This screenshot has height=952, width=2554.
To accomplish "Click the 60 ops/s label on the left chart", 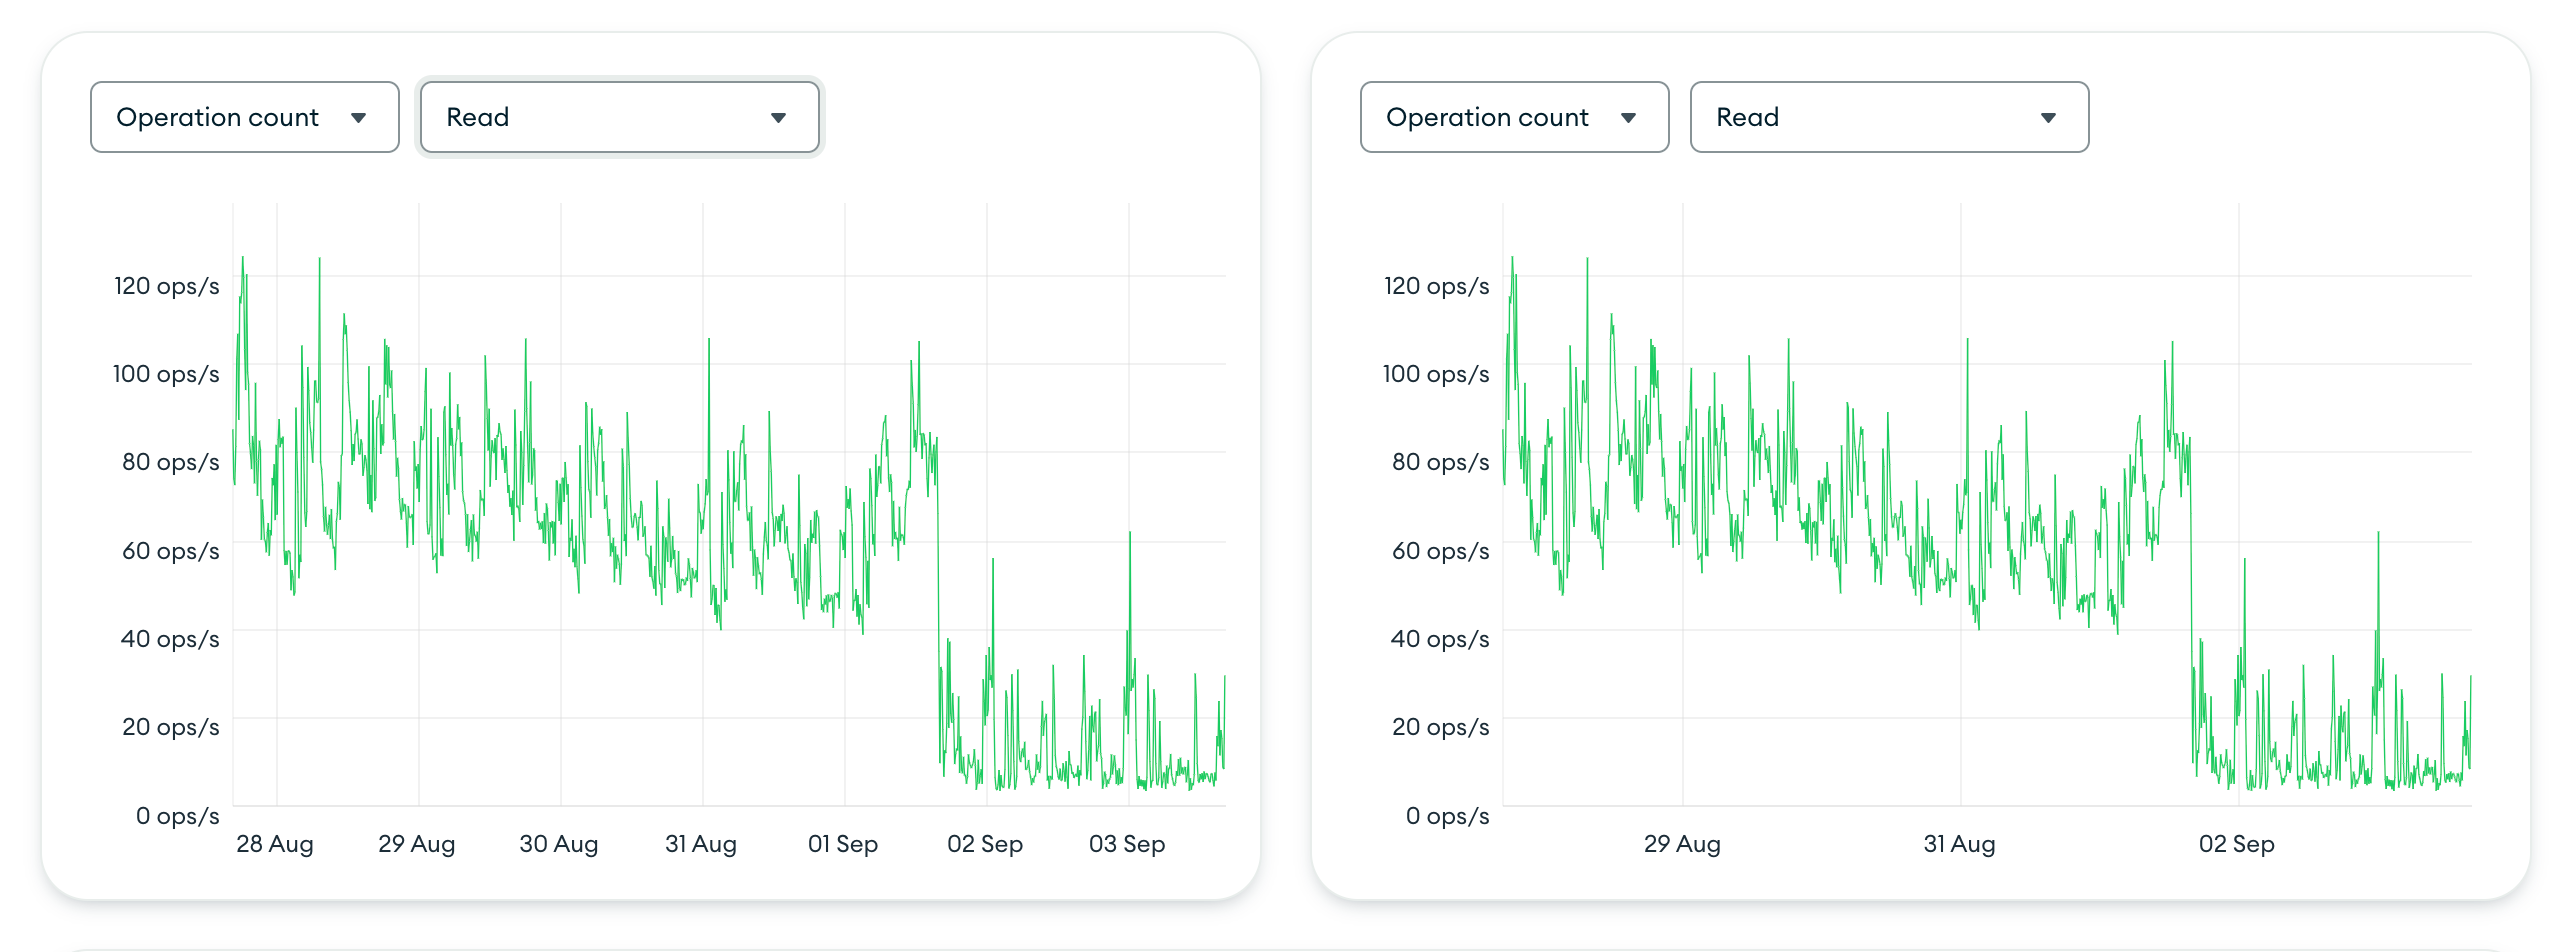I will (x=171, y=551).
